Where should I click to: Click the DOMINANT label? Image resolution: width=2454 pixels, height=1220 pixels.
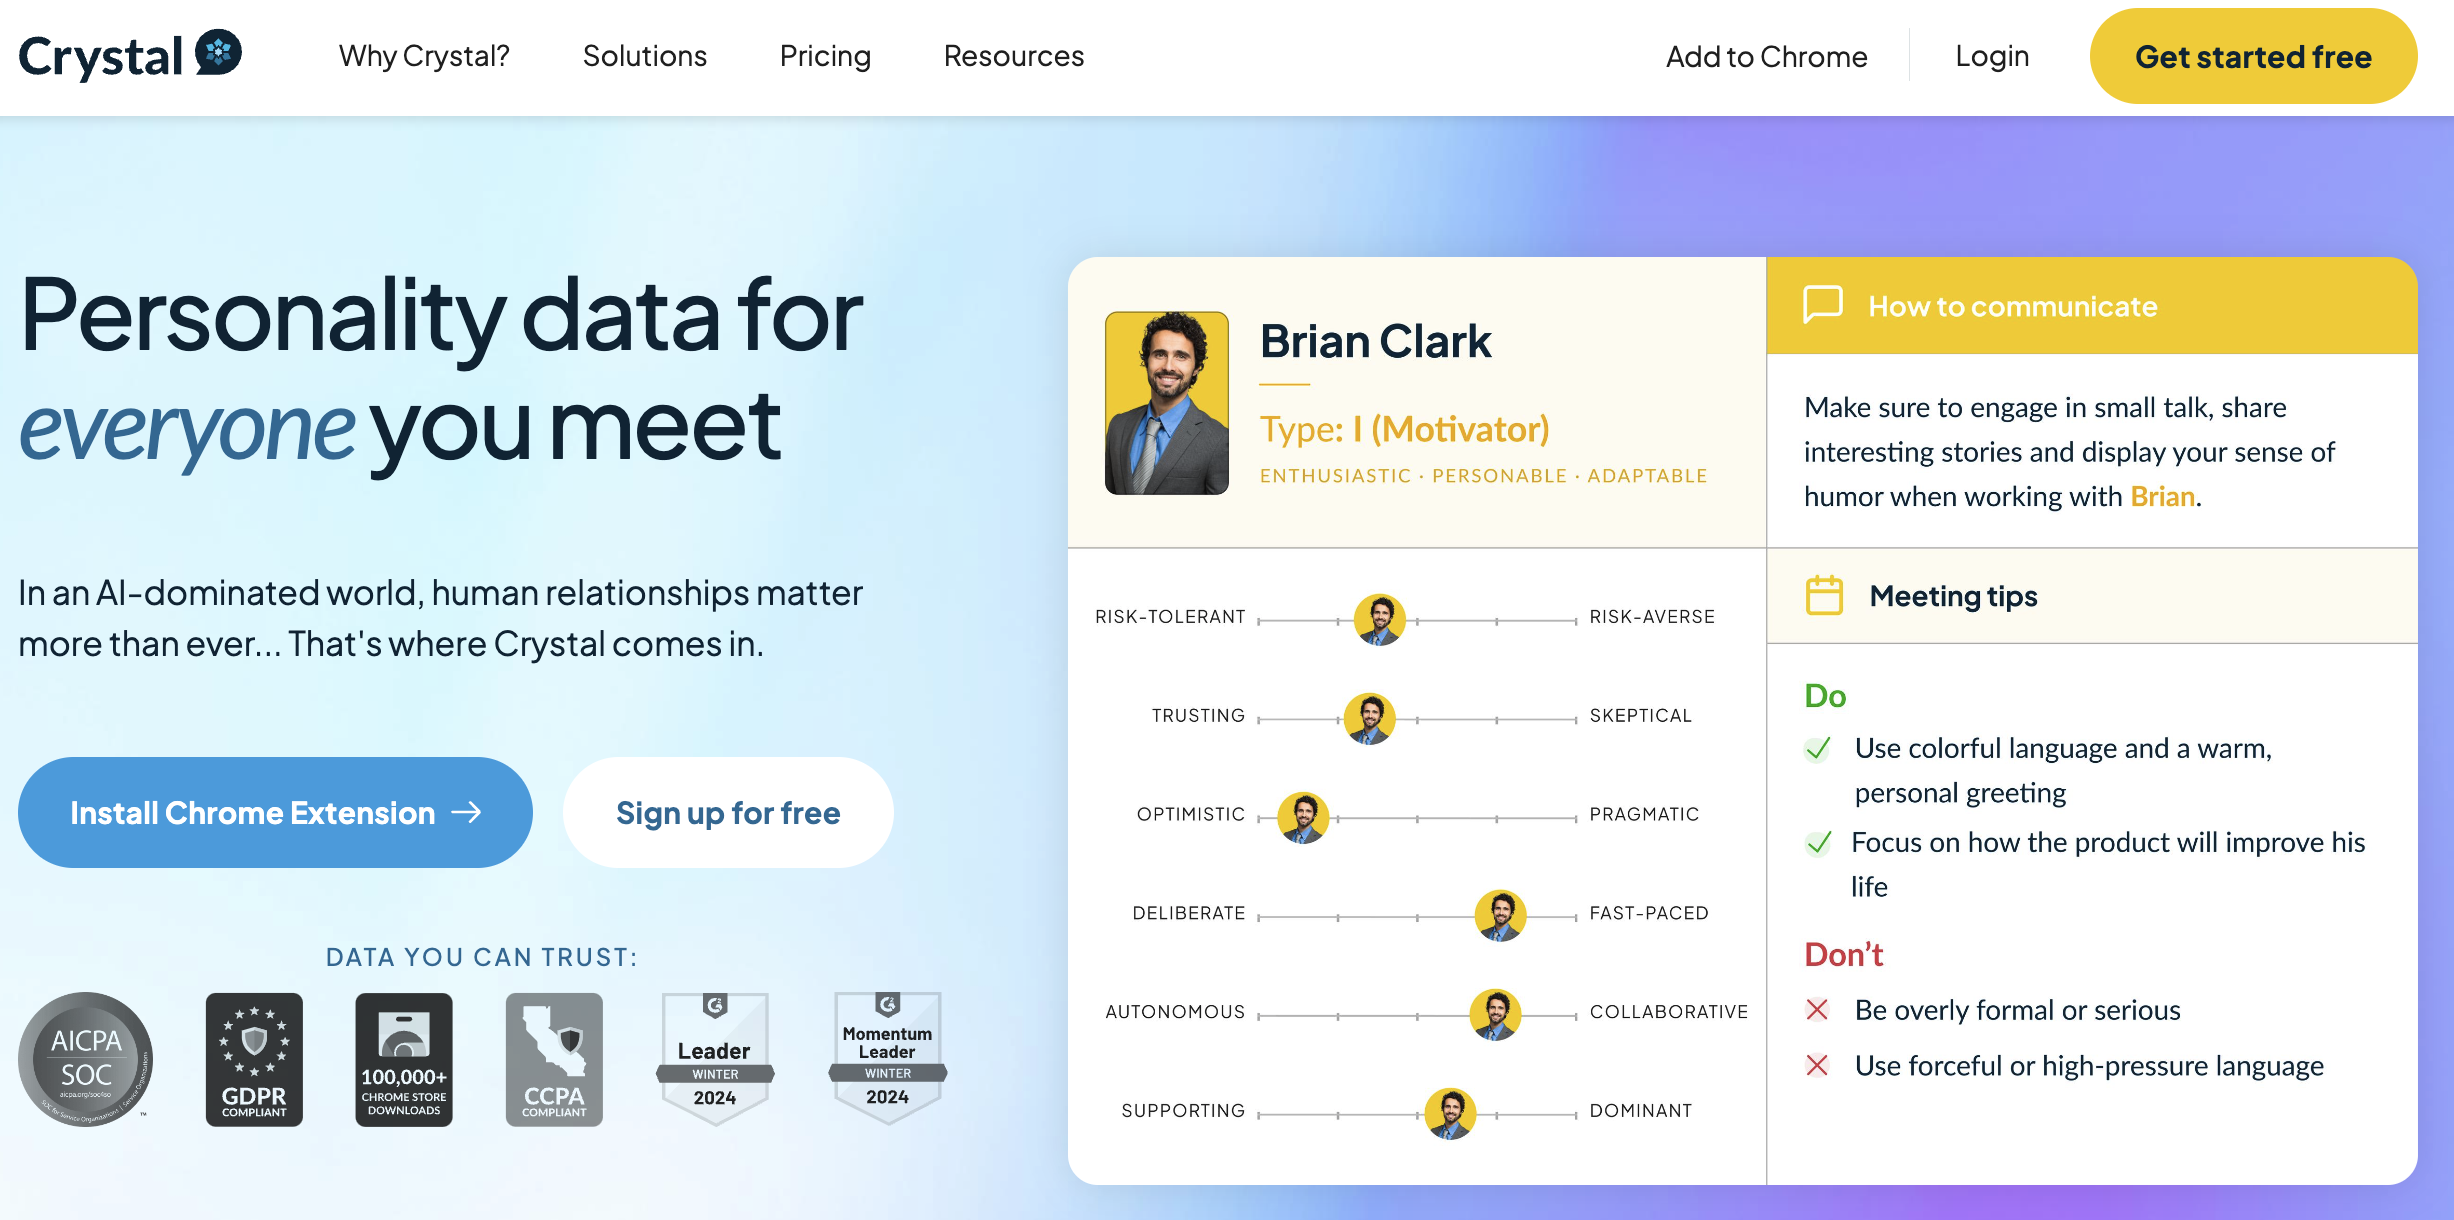[1640, 1111]
